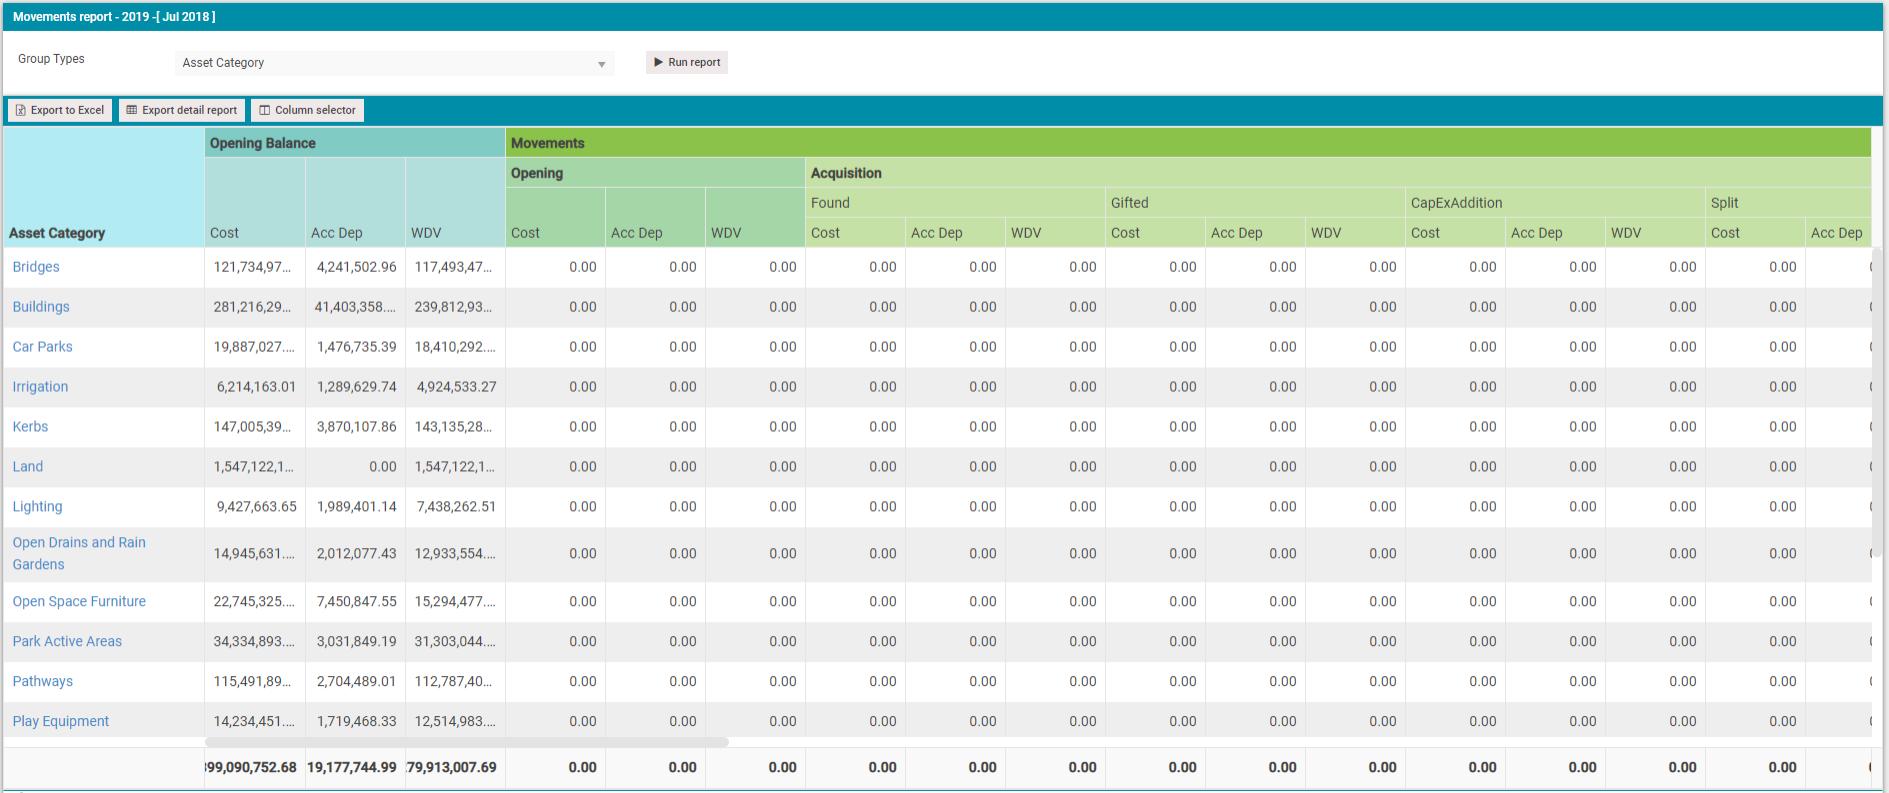Click the Split subgroup header
The height and width of the screenshot is (793, 1889).
pos(1788,203)
